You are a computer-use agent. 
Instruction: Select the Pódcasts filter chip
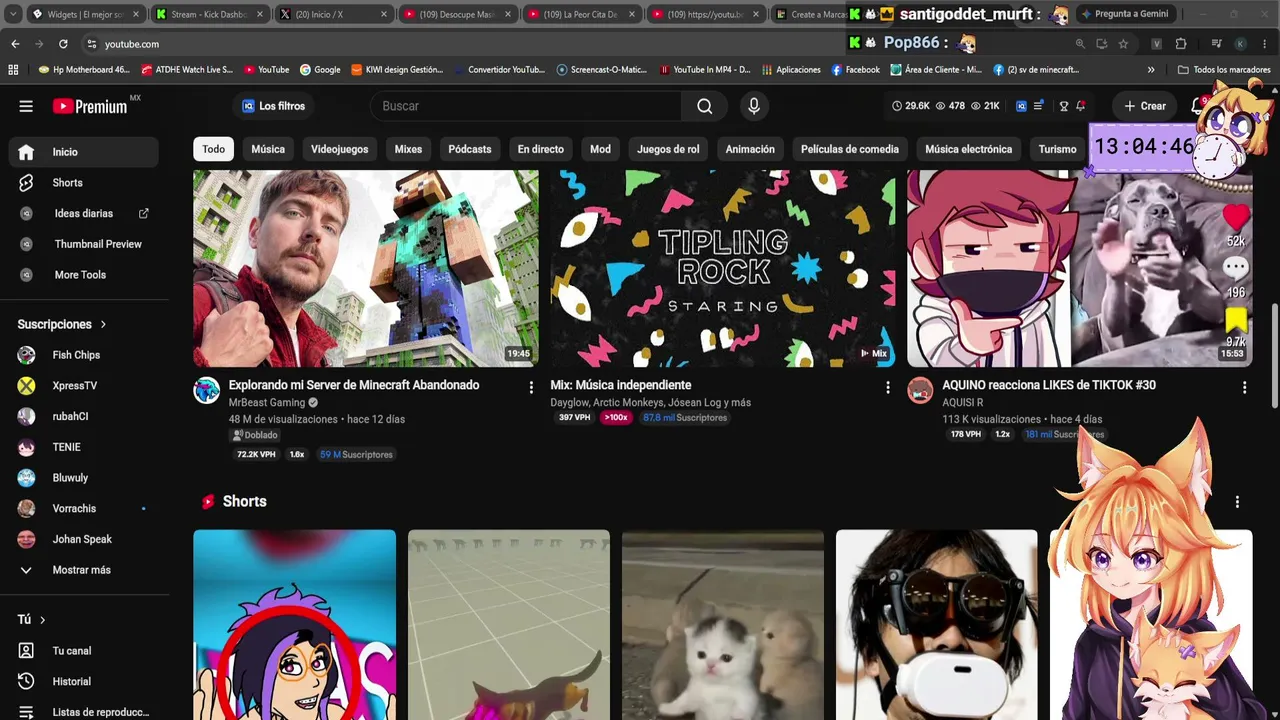pos(470,149)
